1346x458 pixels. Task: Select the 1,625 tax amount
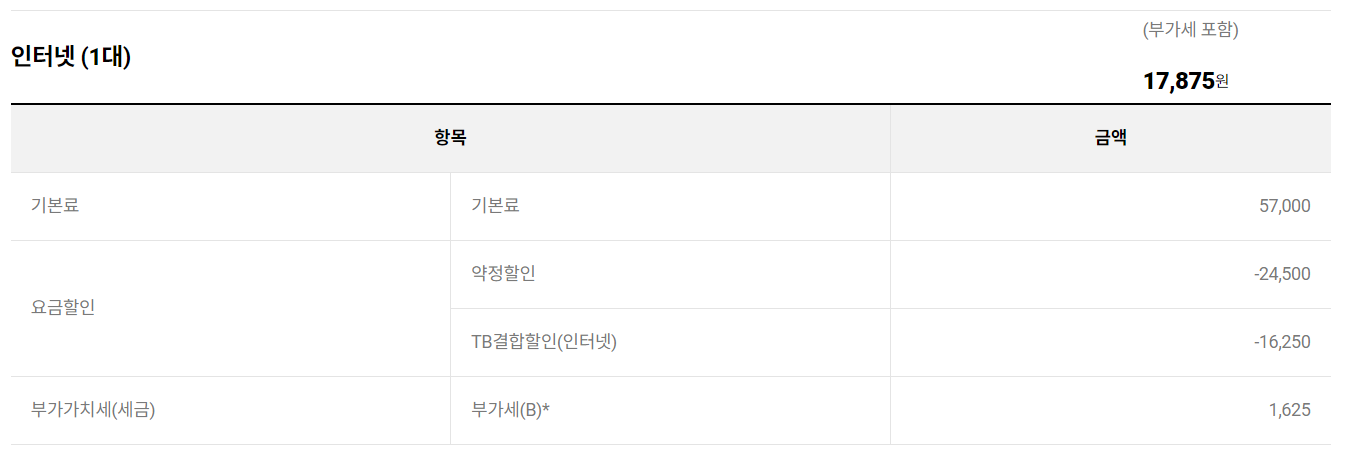(x=1291, y=410)
